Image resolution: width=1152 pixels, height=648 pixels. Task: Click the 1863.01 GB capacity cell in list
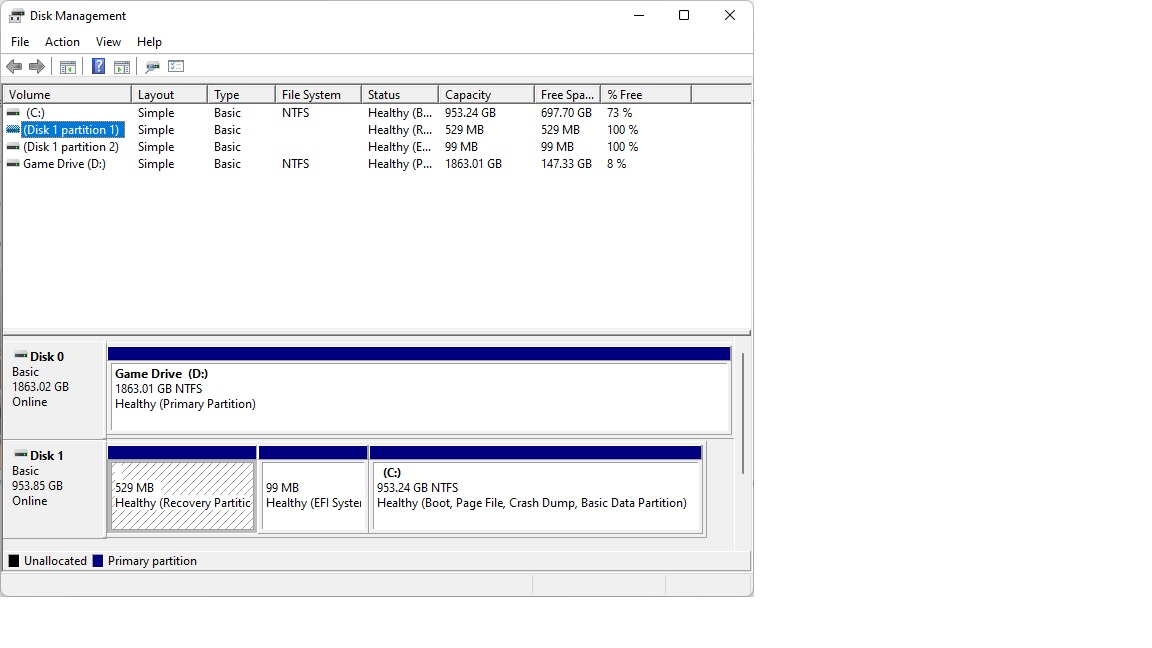(473, 164)
